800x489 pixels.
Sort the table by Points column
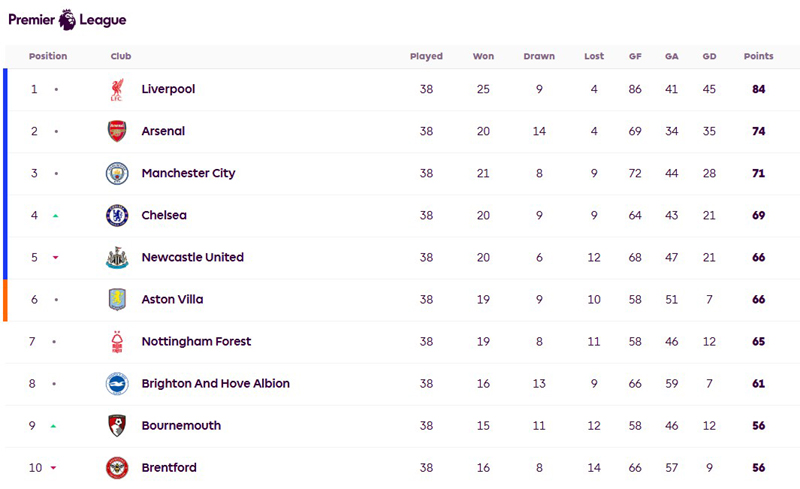click(758, 56)
